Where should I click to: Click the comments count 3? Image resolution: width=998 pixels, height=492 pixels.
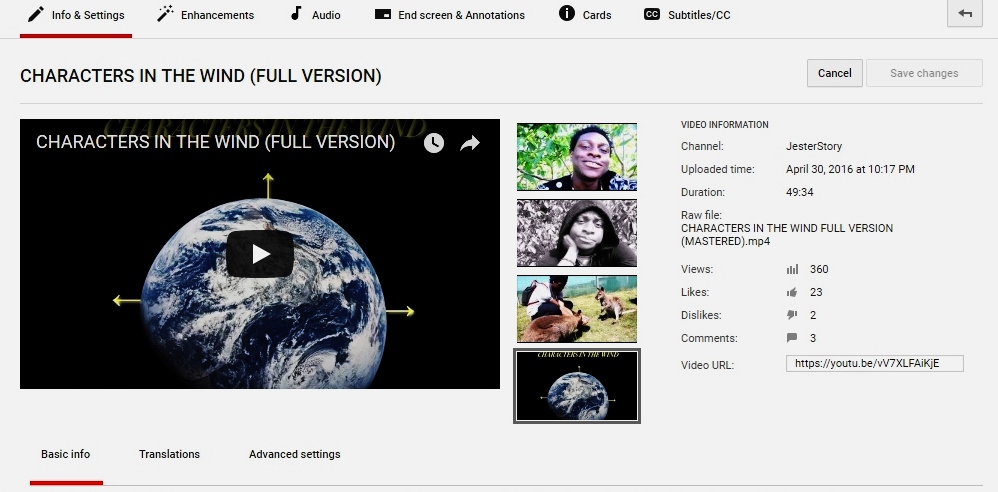click(813, 338)
